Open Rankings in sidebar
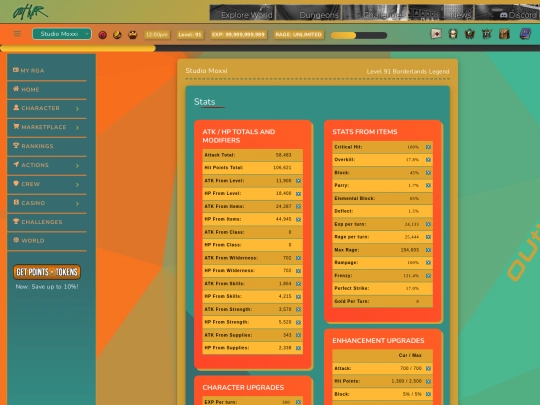This screenshot has width=540, height=405. [x=47, y=146]
